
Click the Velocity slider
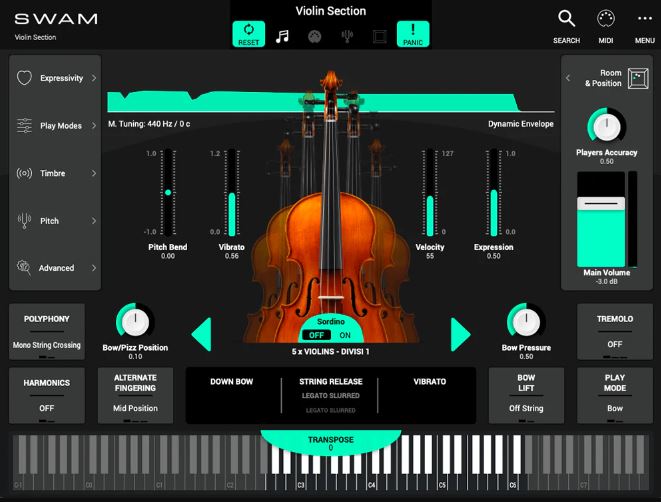tap(430, 192)
